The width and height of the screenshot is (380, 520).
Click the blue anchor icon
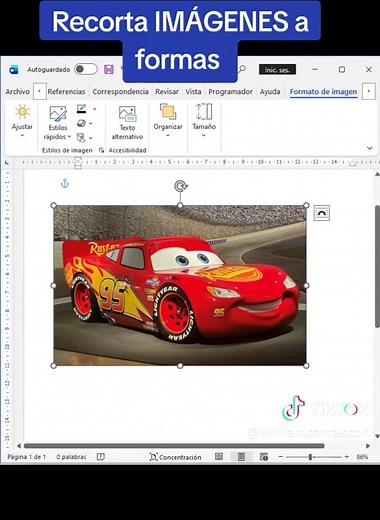(x=65, y=183)
